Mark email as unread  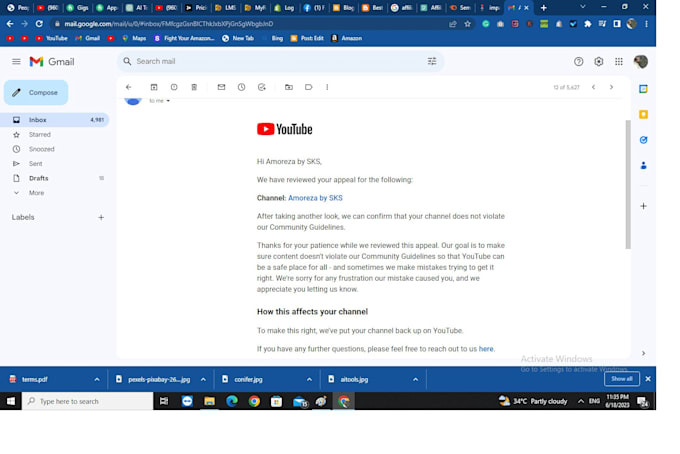click(x=221, y=87)
